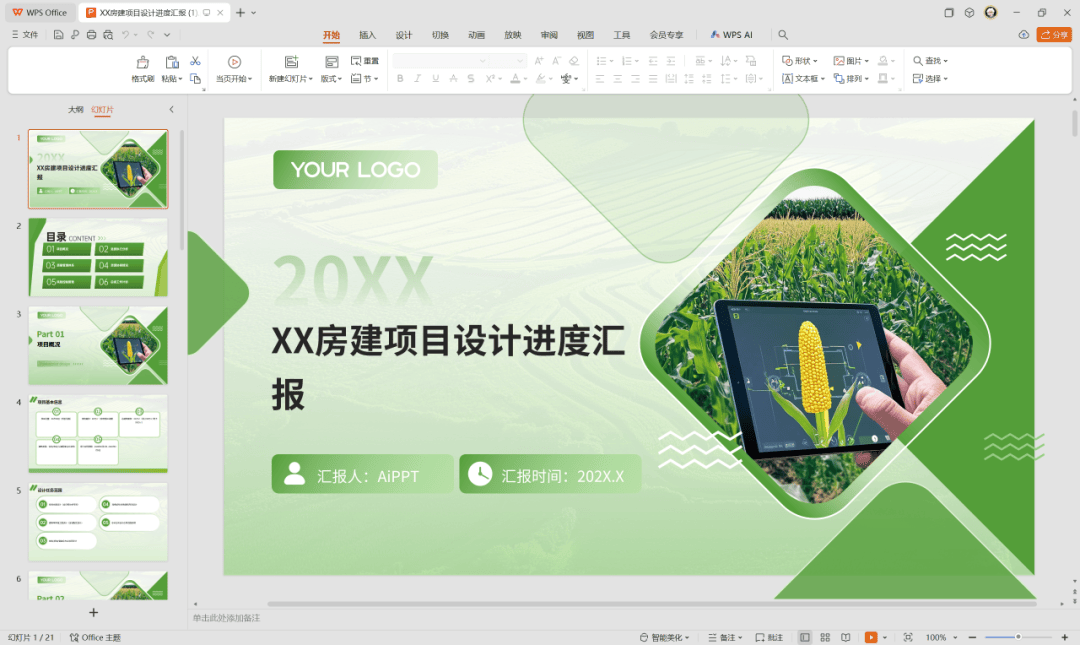Toggle normal view in the status bar
The image size is (1080, 645).
pos(805,637)
